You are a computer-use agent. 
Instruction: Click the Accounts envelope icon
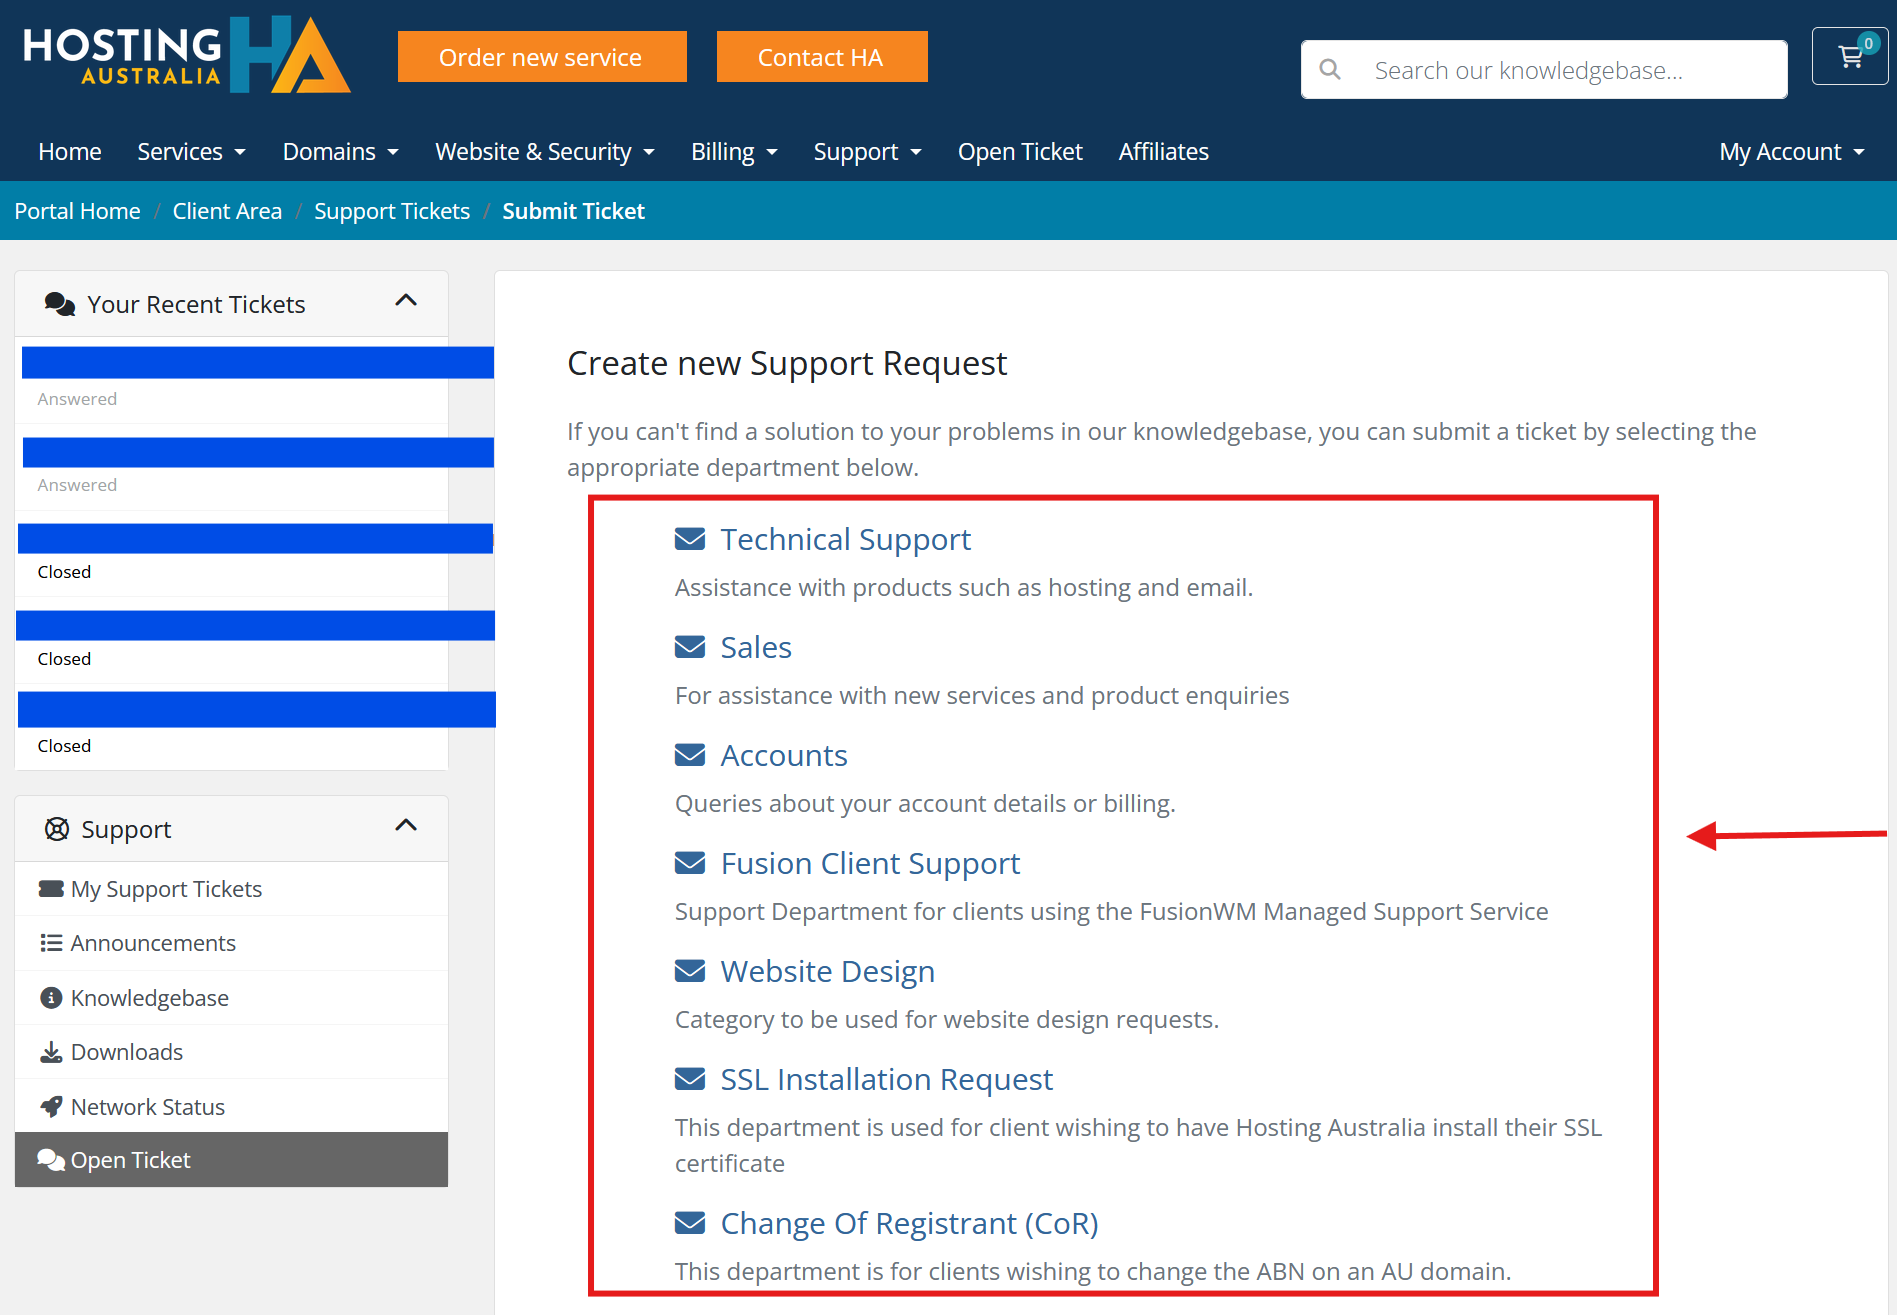tap(690, 755)
